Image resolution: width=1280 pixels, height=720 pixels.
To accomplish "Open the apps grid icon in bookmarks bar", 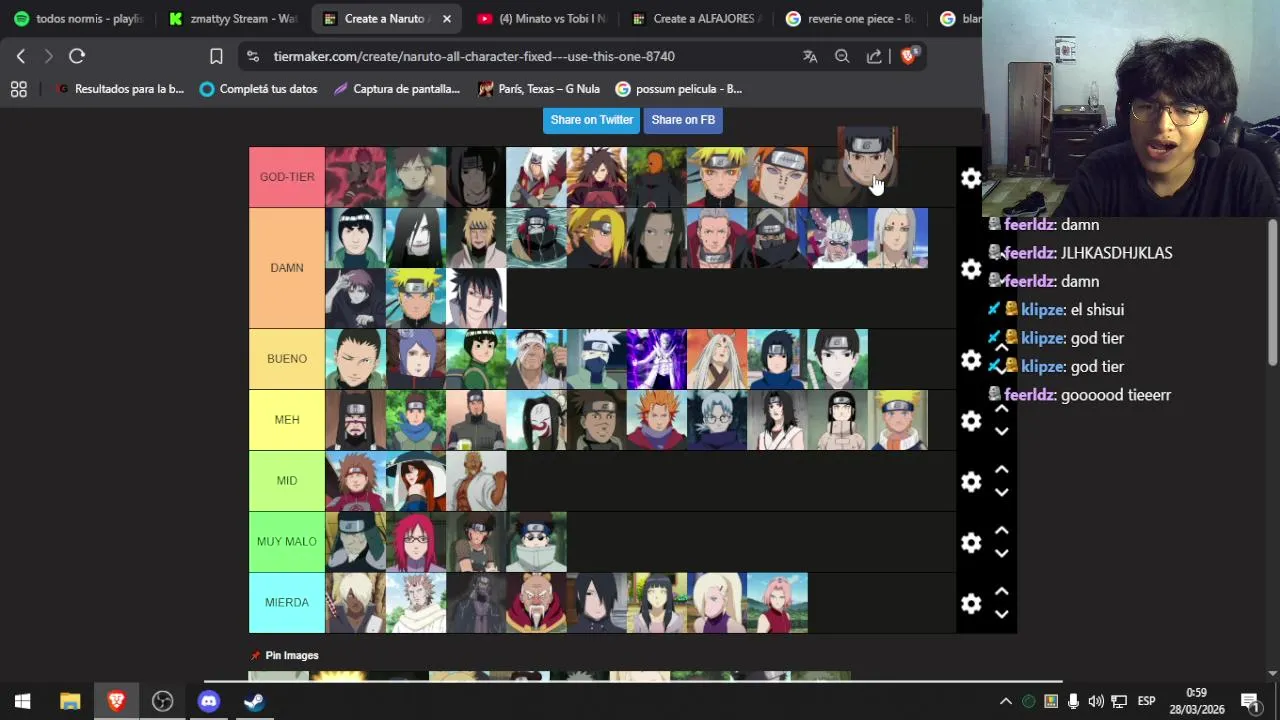I will tap(18, 89).
